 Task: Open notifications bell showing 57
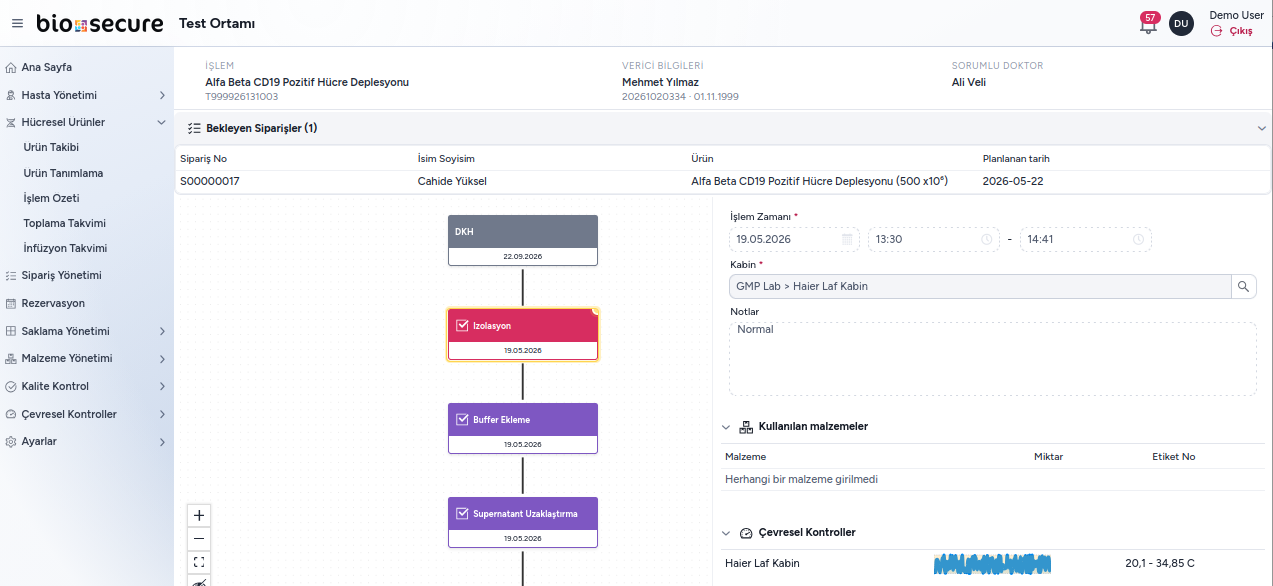click(x=1148, y=23)
